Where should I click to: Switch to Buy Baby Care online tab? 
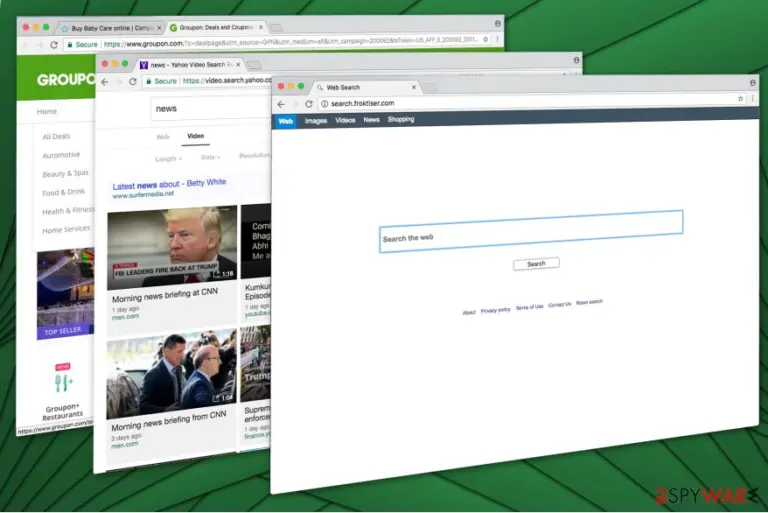point(111,28)
